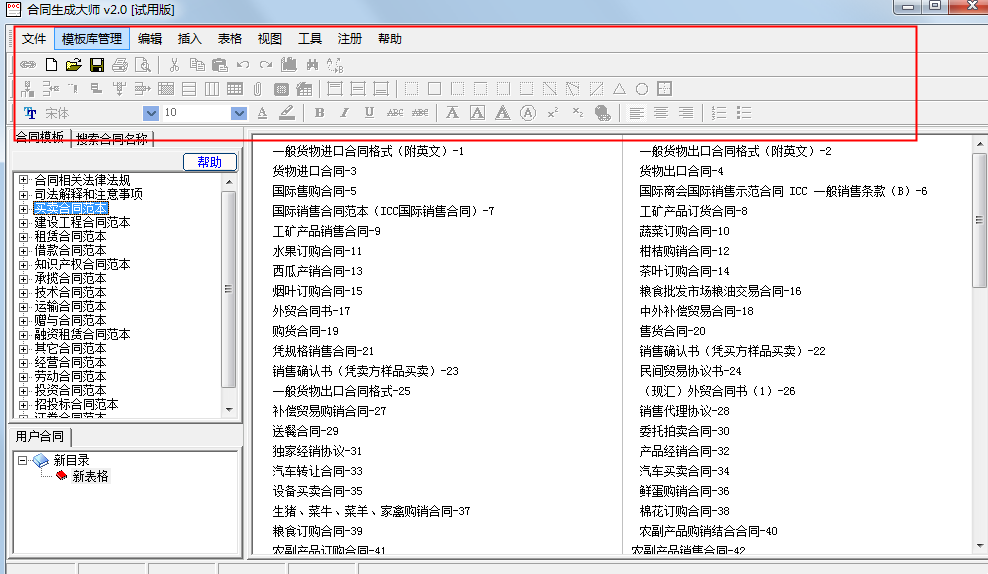
Task: Save the document with floppy disk icon
Action: pos(96,64)
